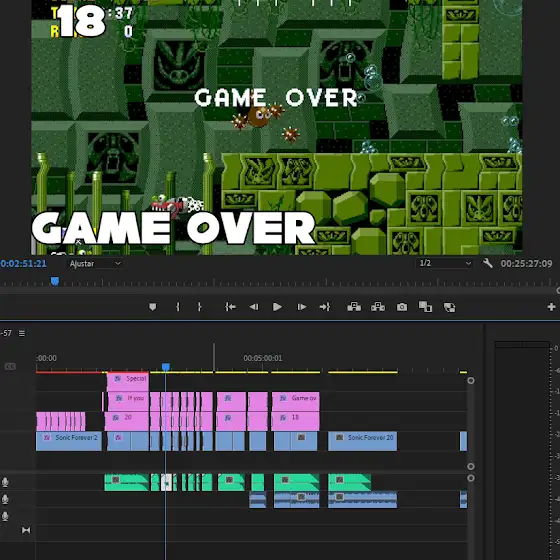
Task: Select the Sonic Forever 20 video clip
Action: 362,441
